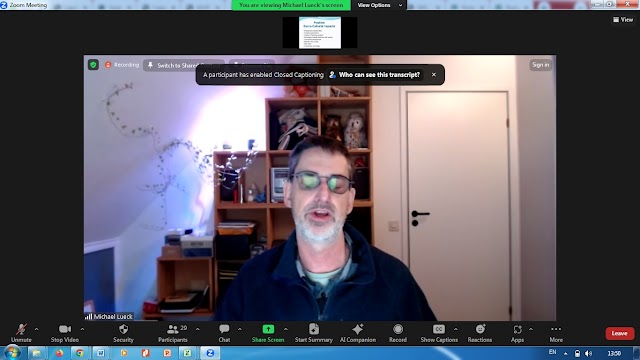Switch to Shared Screen button

coord(184,65)
